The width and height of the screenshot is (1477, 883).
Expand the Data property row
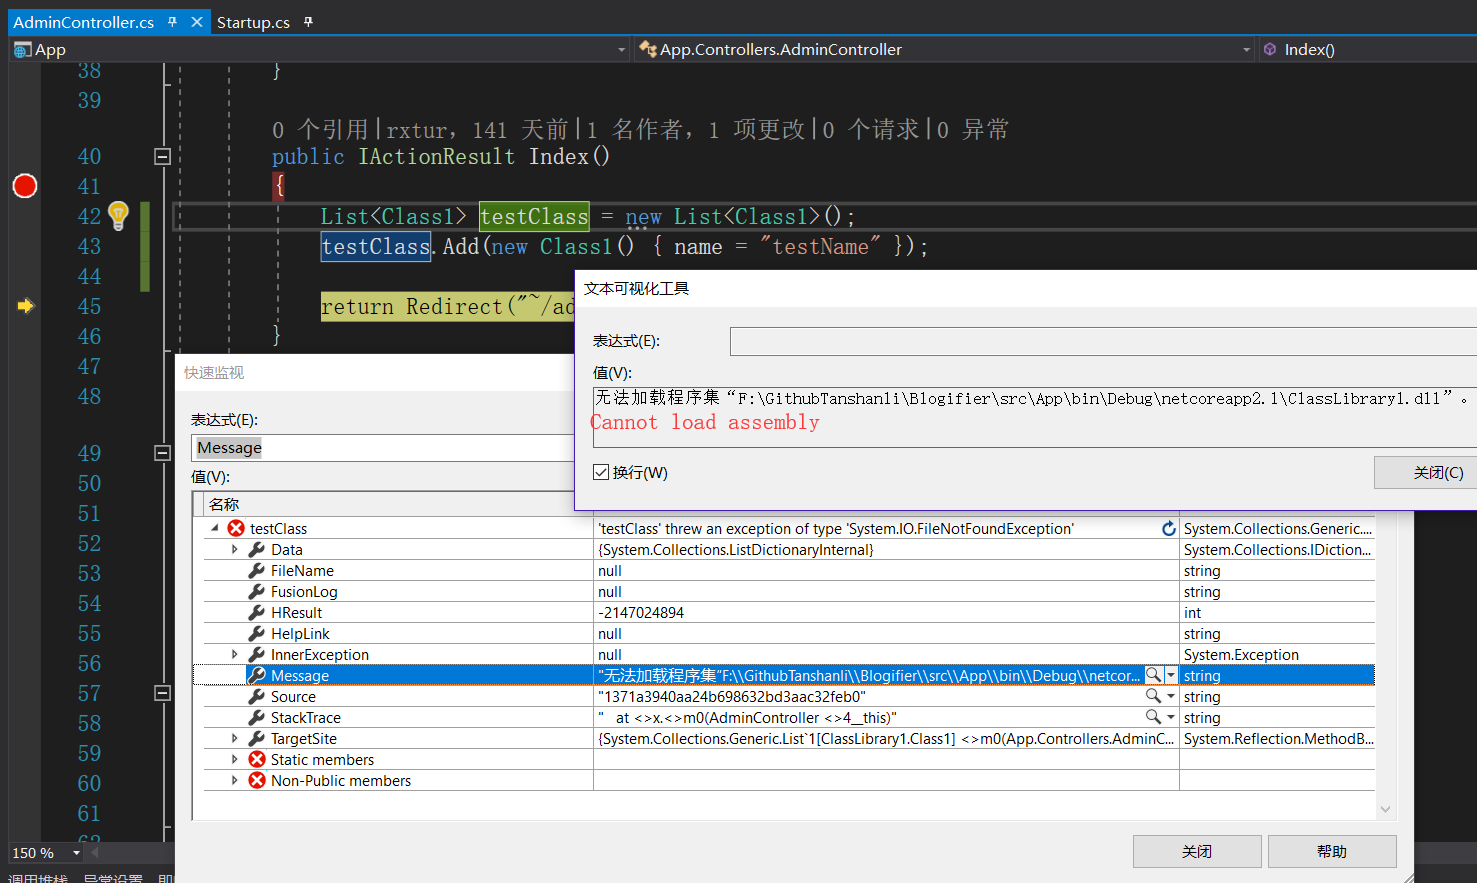point(235,549)
